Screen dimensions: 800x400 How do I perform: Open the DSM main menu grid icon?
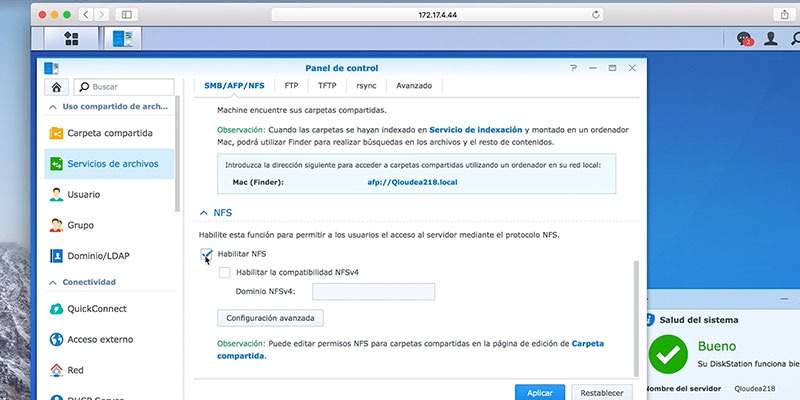point(71,39)
